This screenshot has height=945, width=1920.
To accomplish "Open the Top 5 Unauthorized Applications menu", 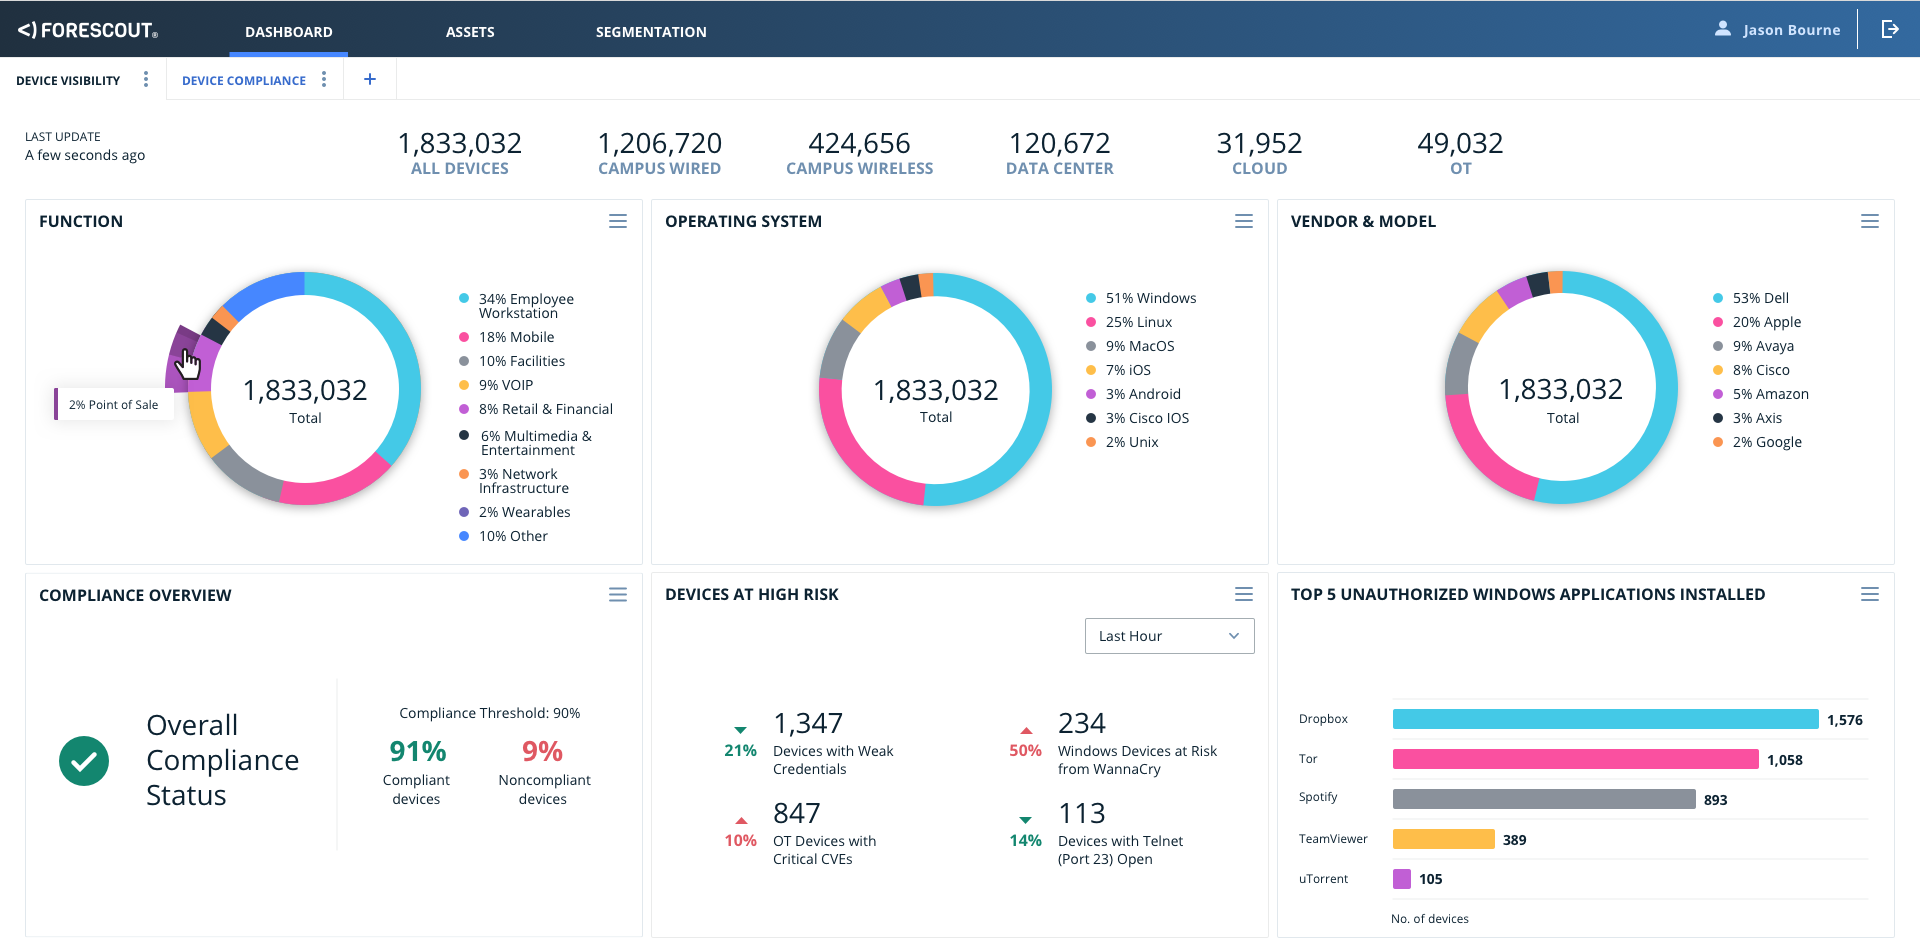I will [1869, 594].
